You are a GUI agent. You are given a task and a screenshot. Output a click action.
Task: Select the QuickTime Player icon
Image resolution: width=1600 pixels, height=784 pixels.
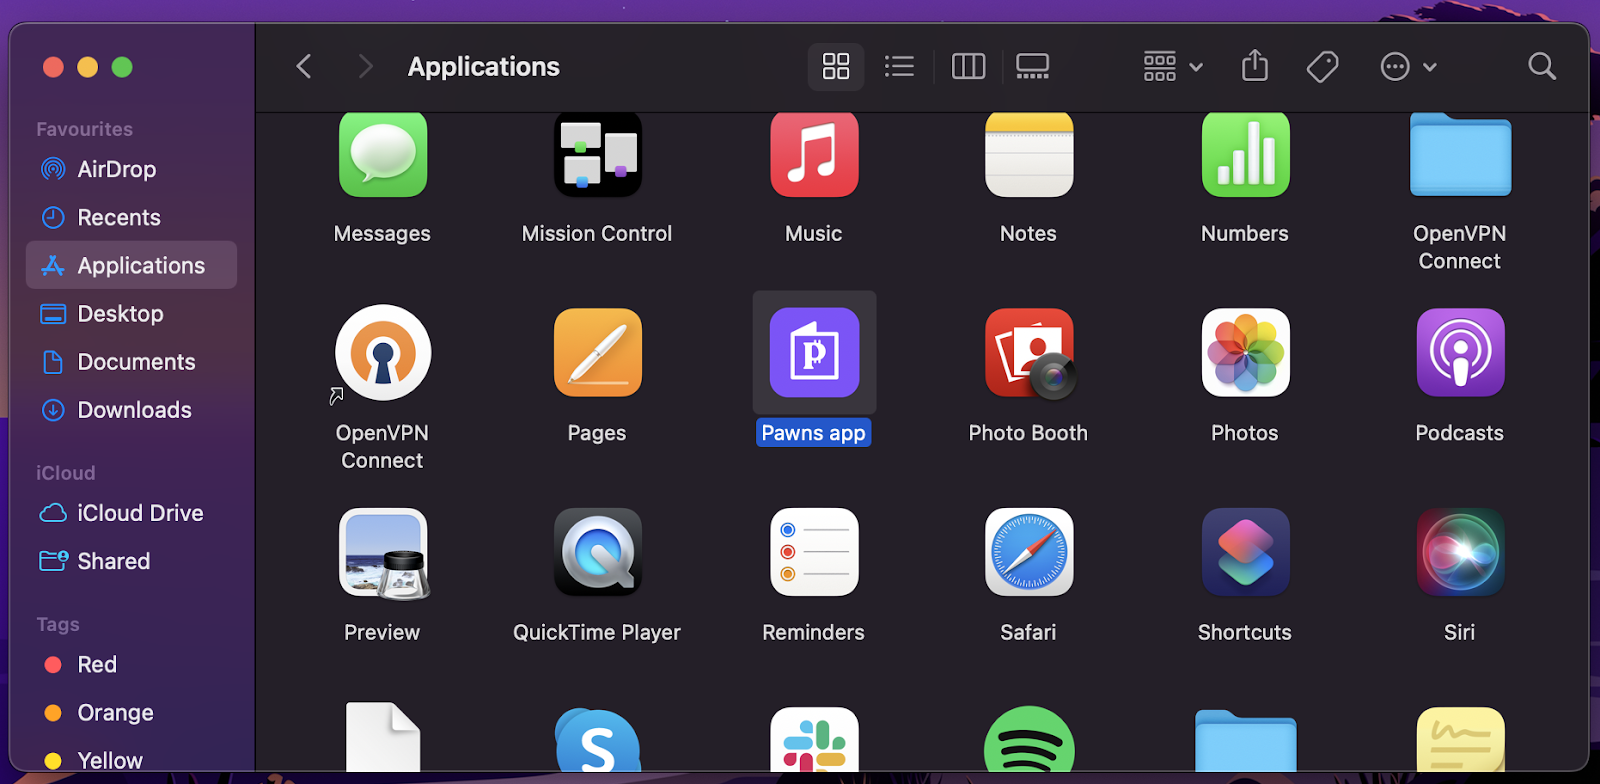598,552
